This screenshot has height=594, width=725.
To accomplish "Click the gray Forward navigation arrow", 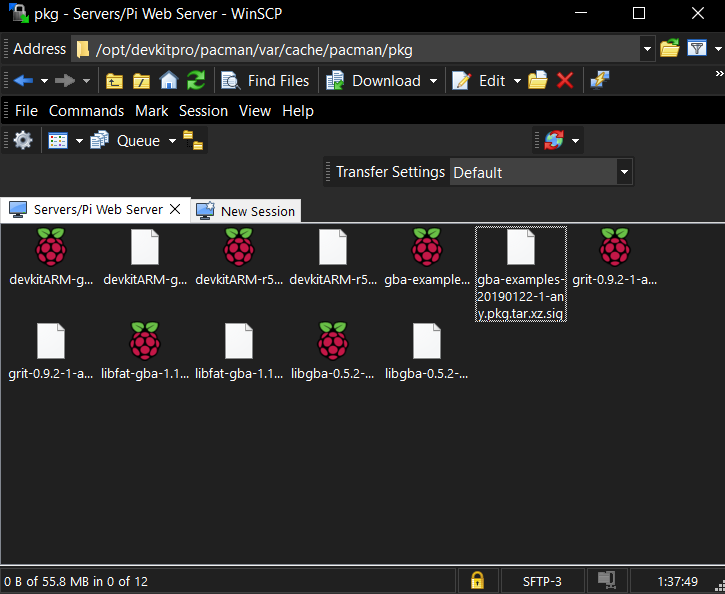I will click(64, 81).
